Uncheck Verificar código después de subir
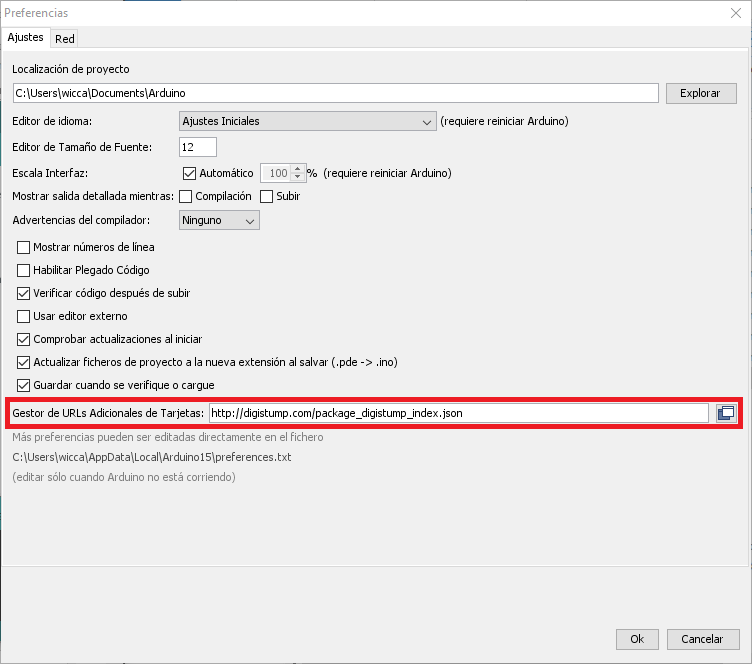Screen dimensions: 752x664 tap(25, 293)
